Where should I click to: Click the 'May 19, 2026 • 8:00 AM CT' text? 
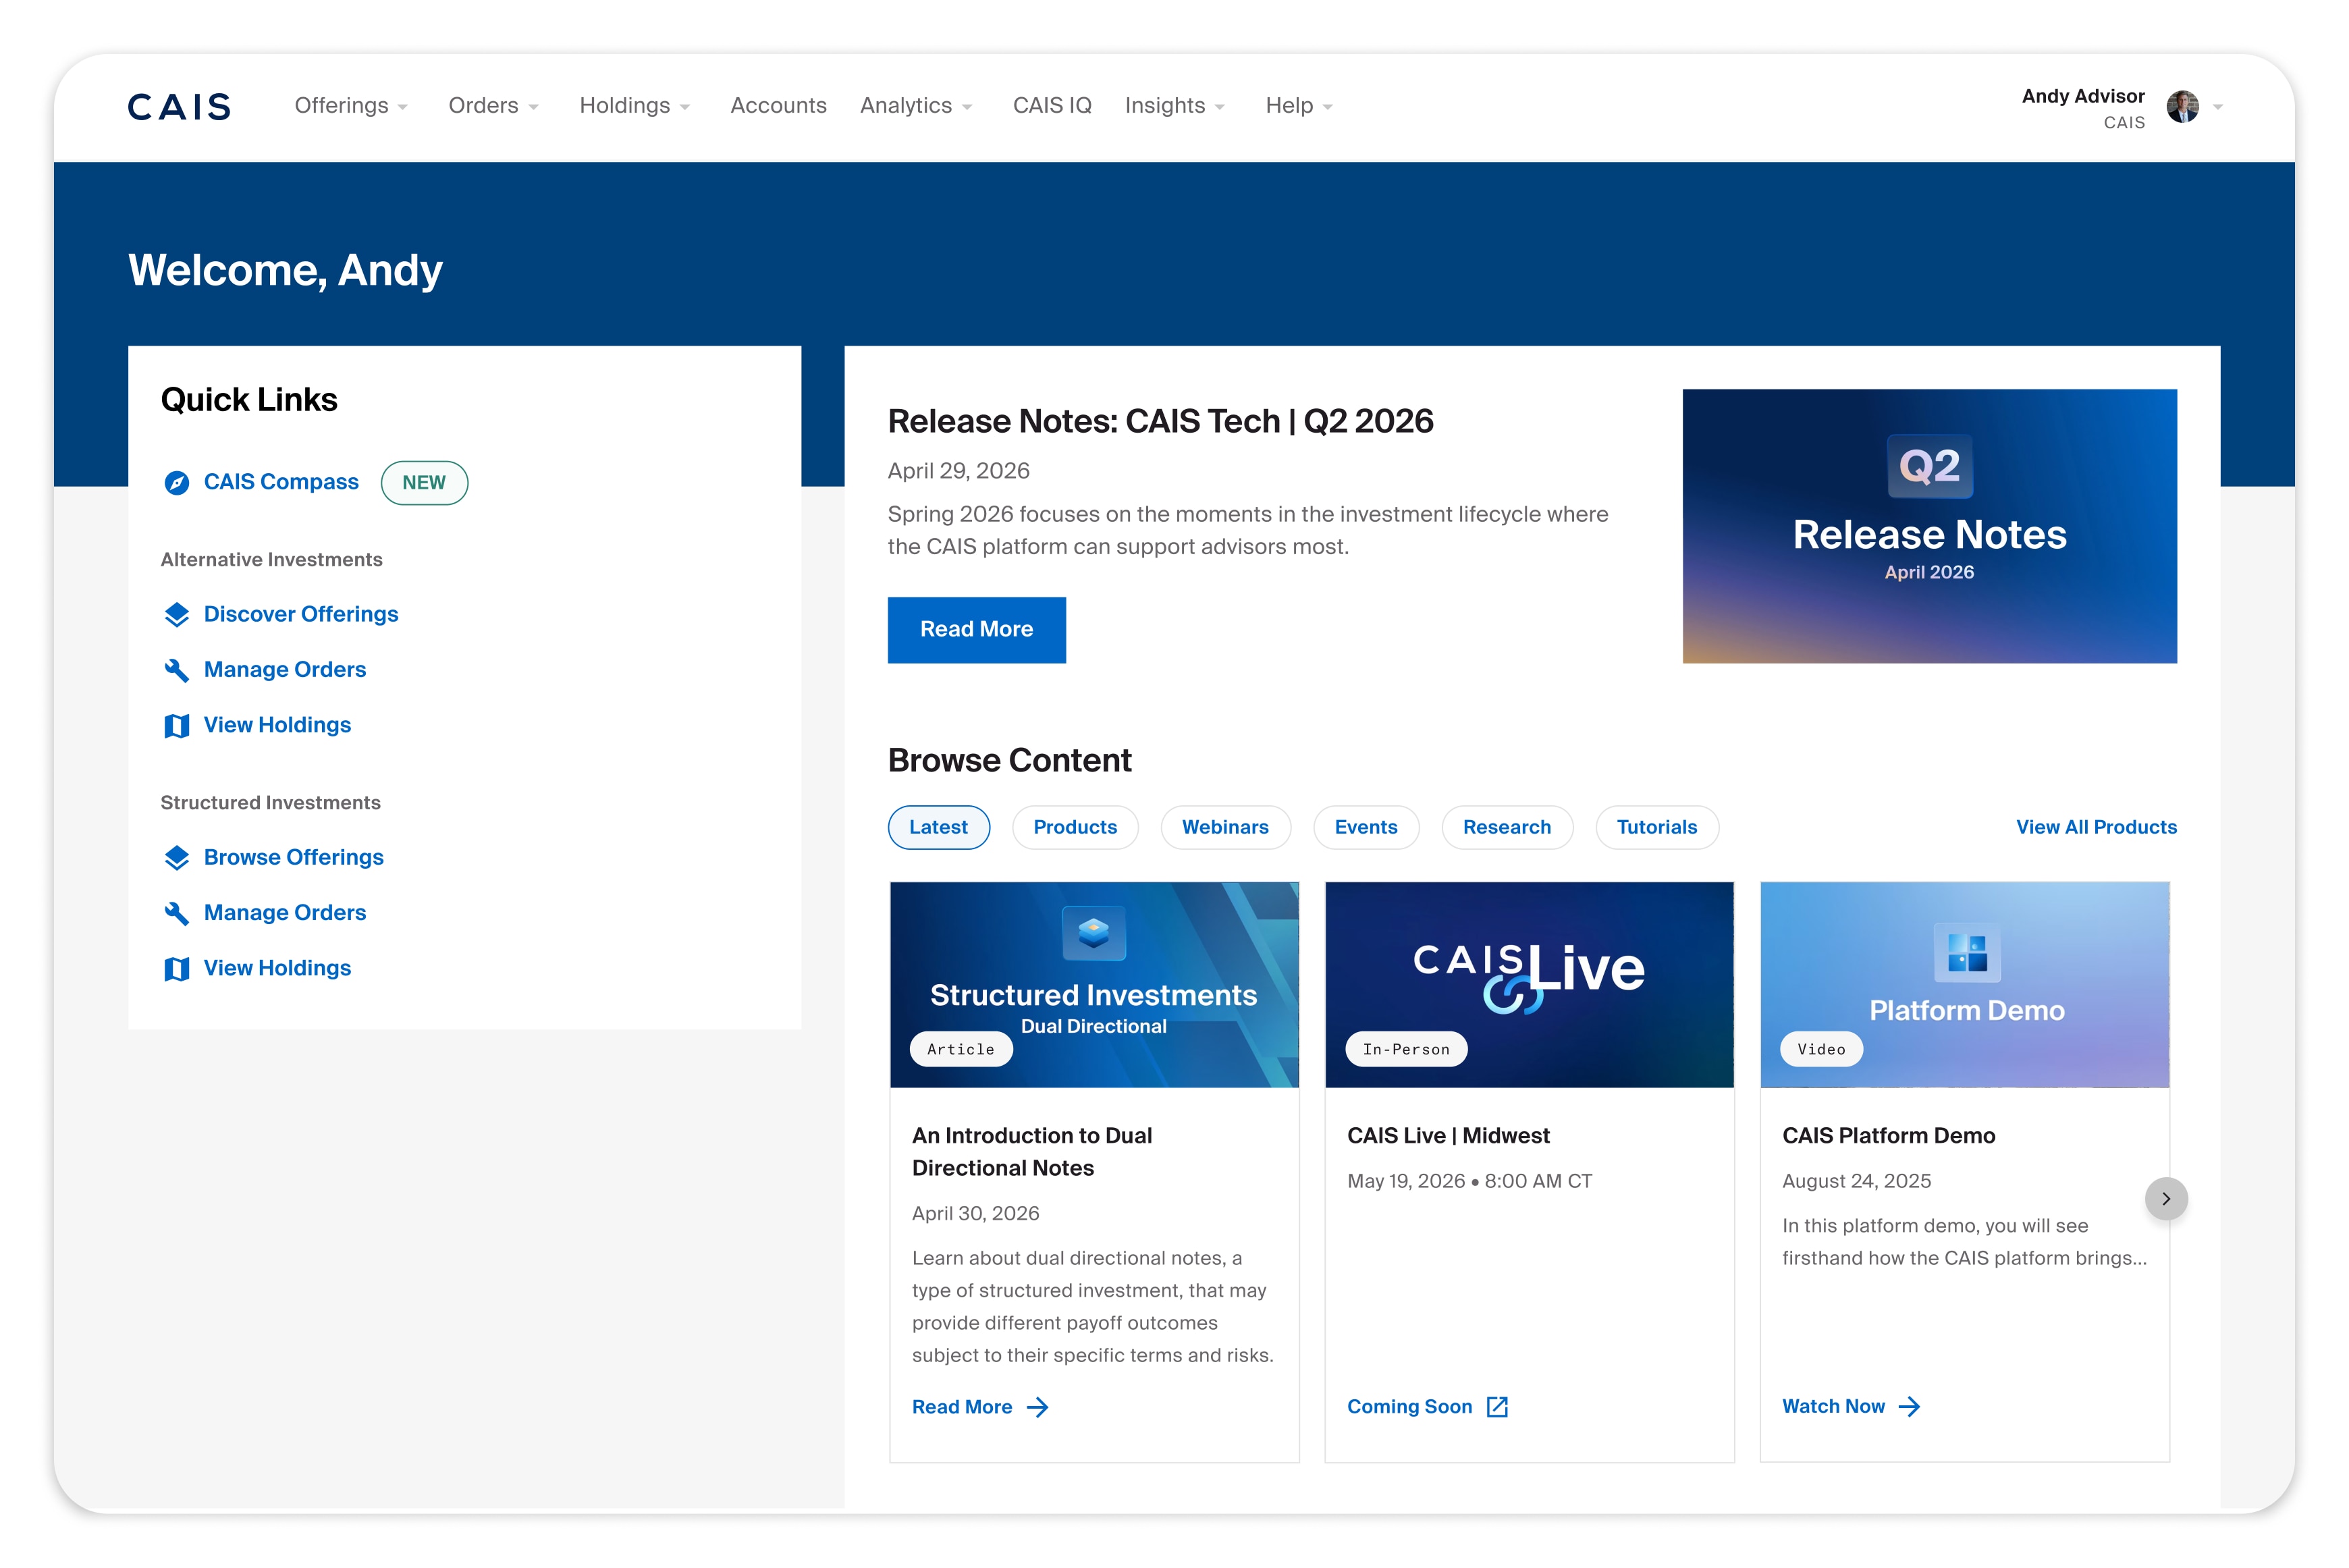coord(1469,1181)
